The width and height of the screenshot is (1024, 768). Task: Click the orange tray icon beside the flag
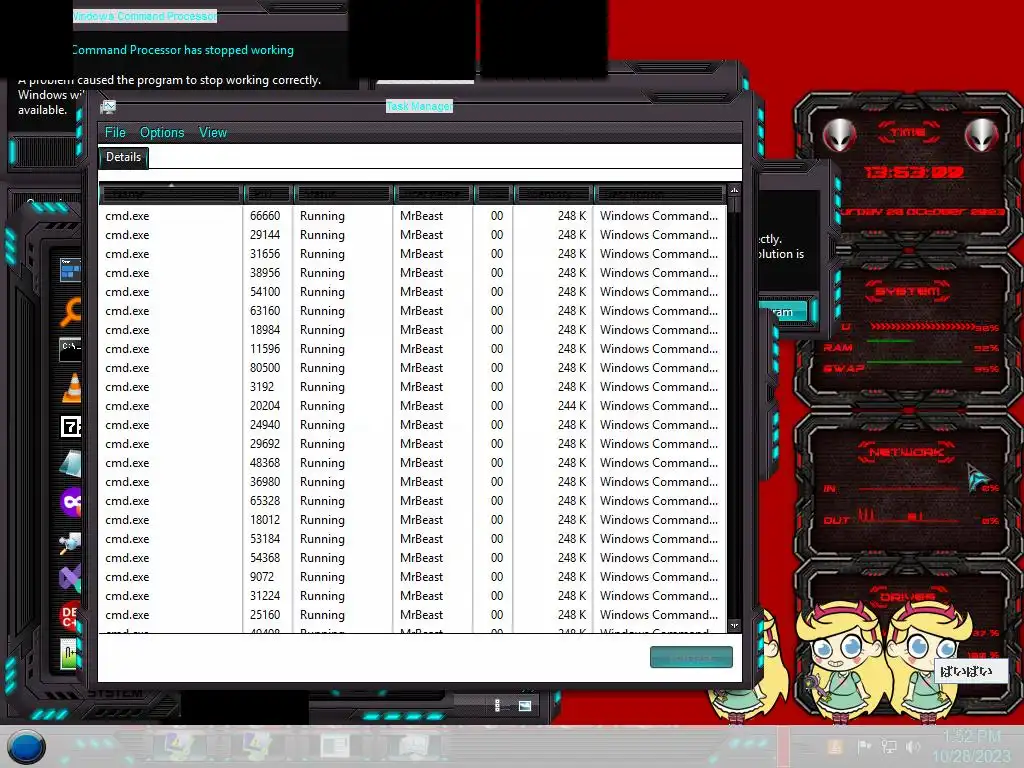(835, 746)
